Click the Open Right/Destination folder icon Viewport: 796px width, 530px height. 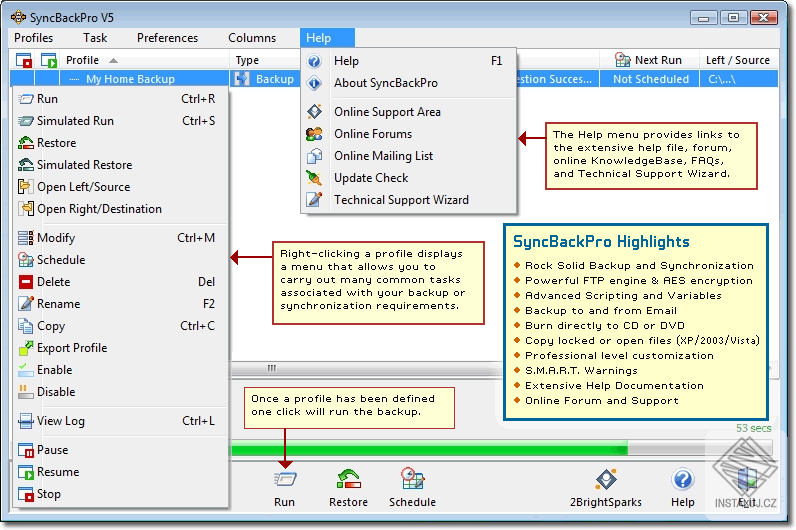pos(25,209)
